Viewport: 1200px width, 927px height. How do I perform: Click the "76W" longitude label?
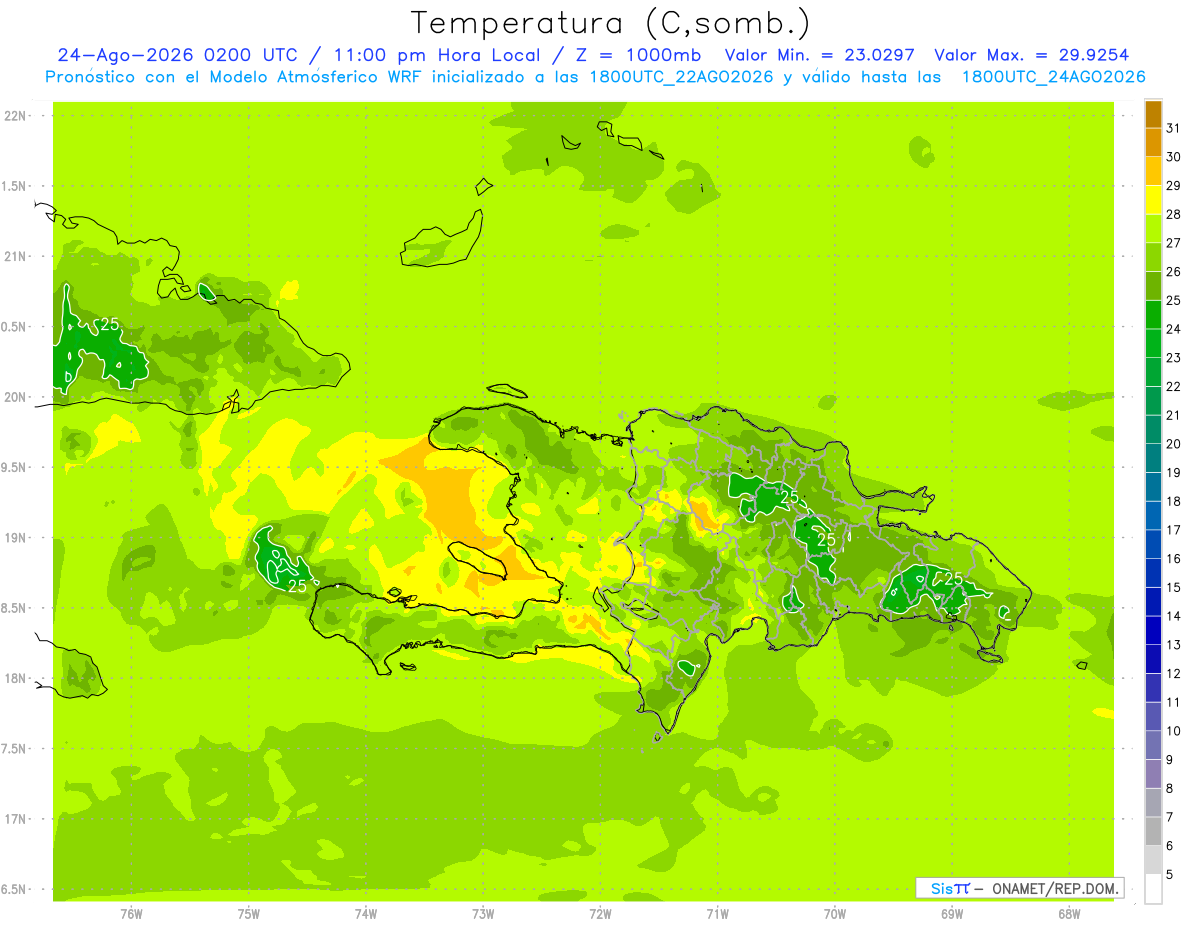[131, 914]
